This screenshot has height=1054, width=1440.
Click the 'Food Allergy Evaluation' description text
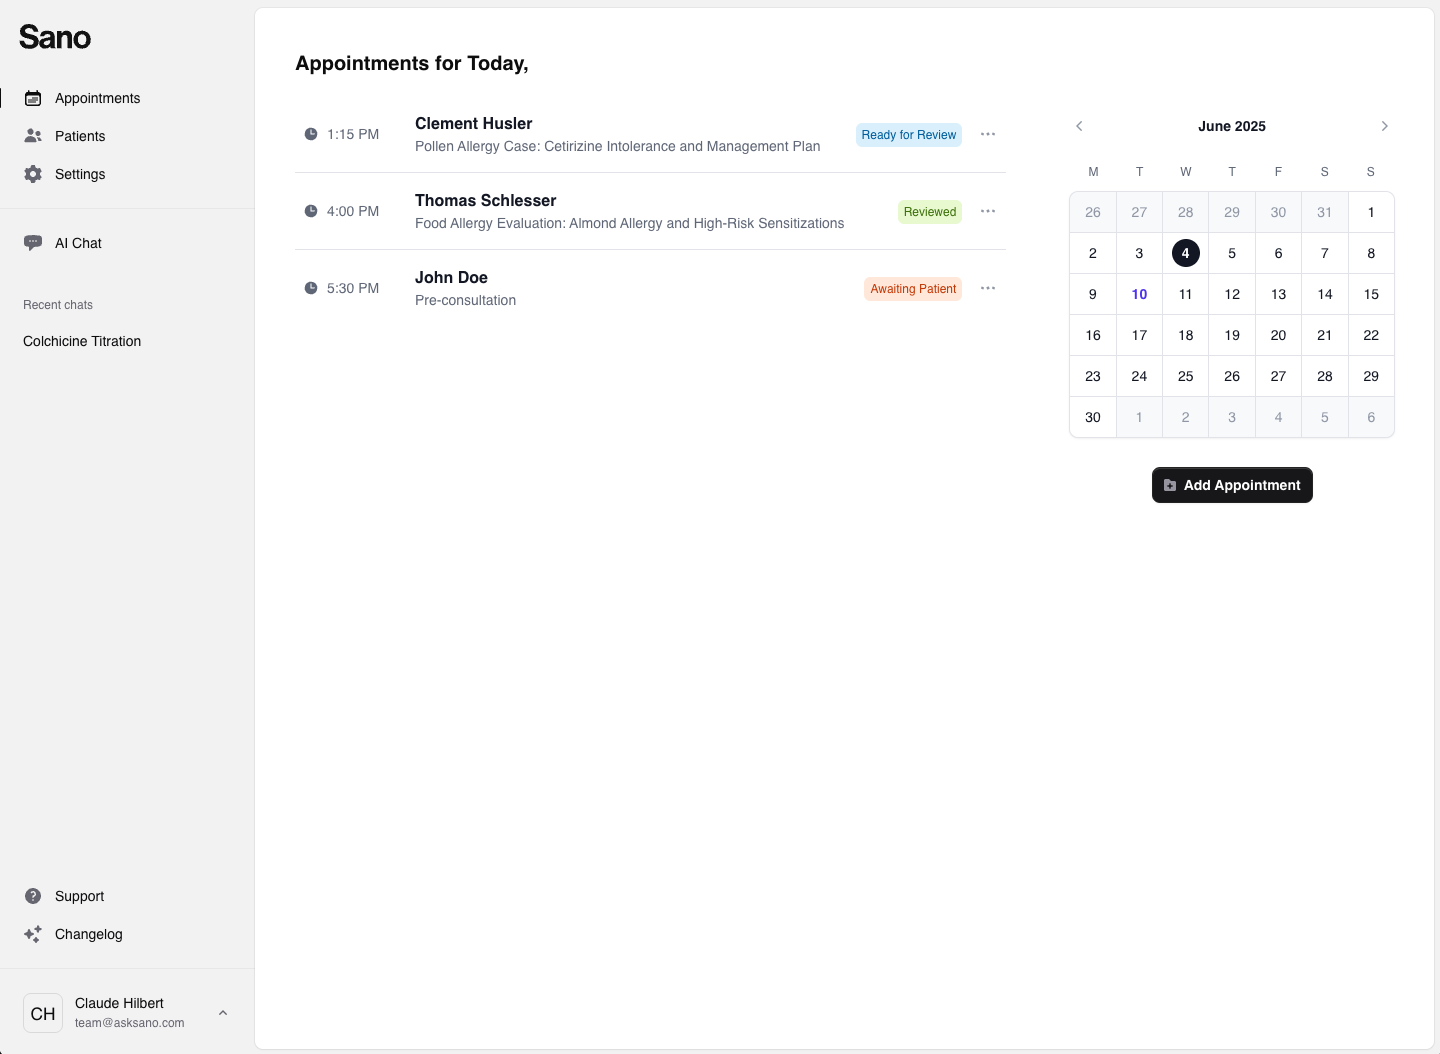630,223
